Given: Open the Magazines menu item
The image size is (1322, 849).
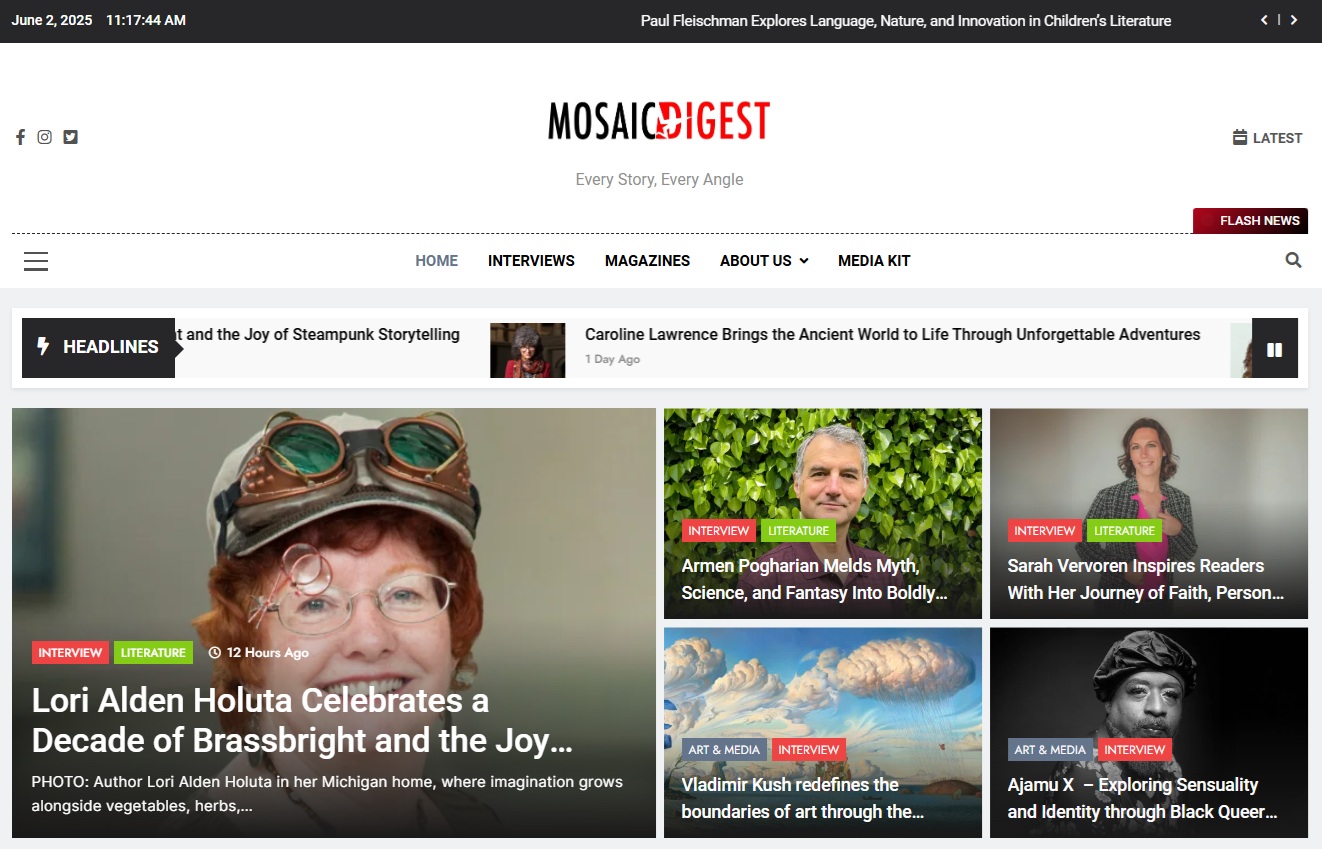Looking at the screenshot, I should 647,261.
